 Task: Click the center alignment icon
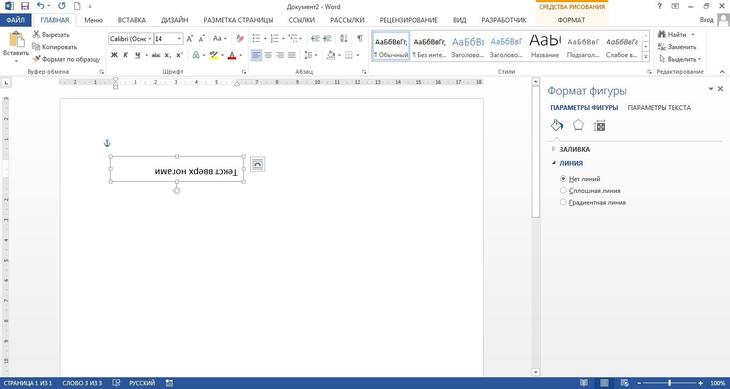[x=268, y=55]
